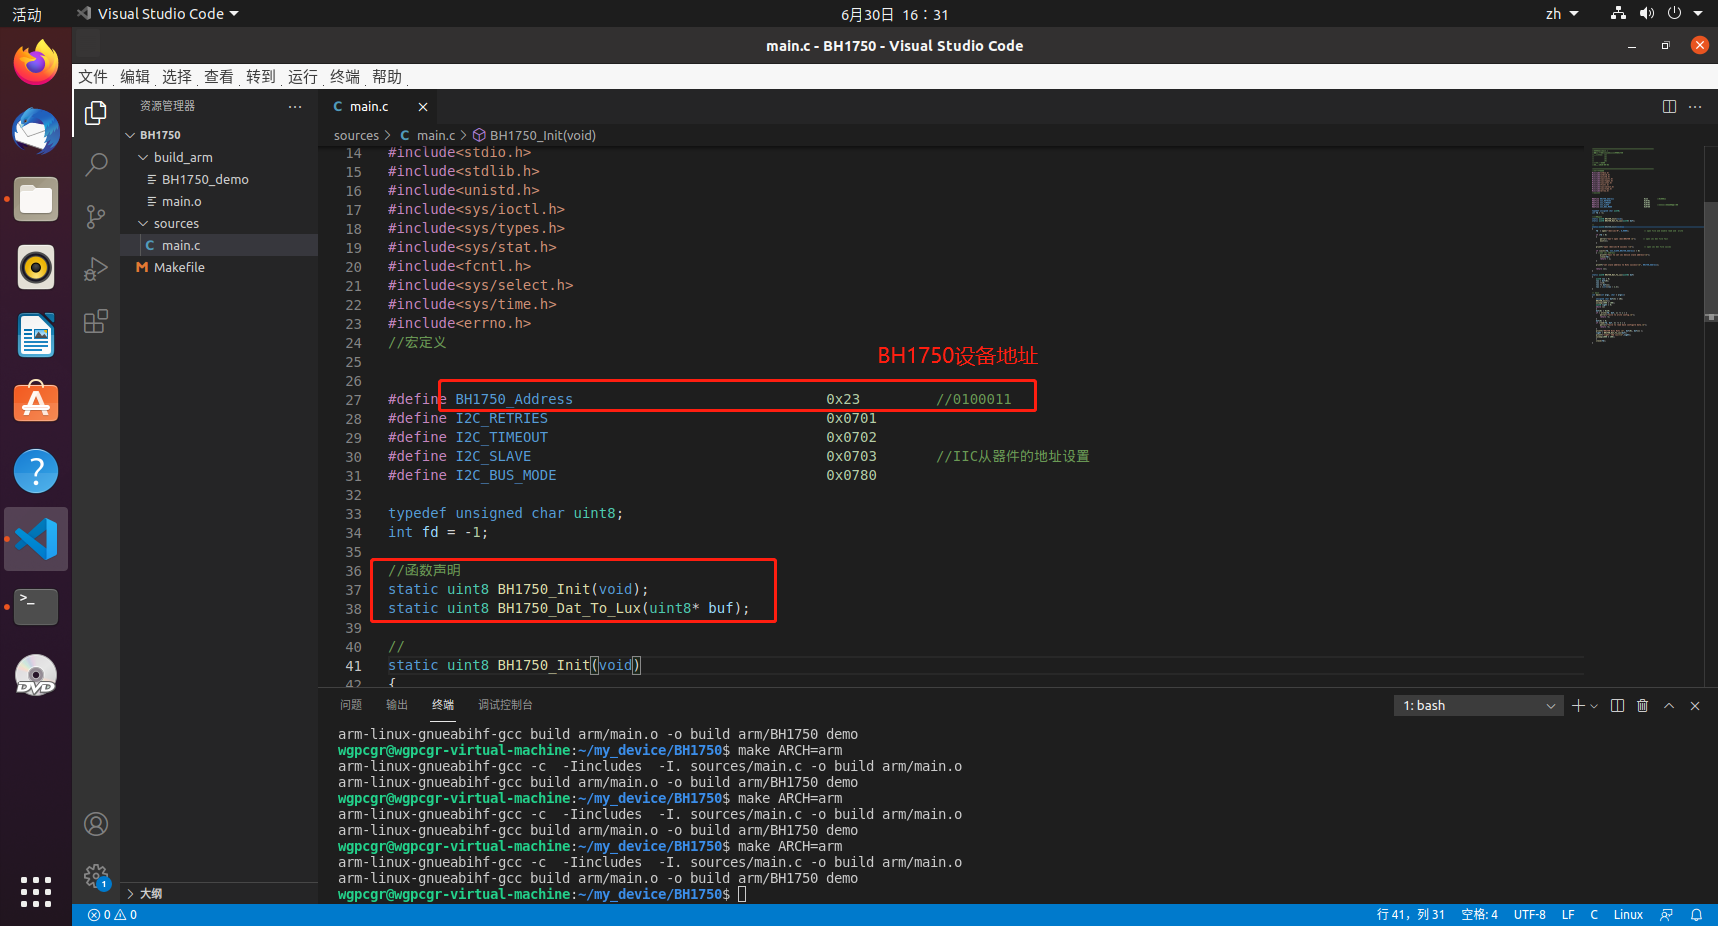Screen dimensions: 1718x926
Task: Change indentation via 空格: 4
Action: (x=1480, y=915)
